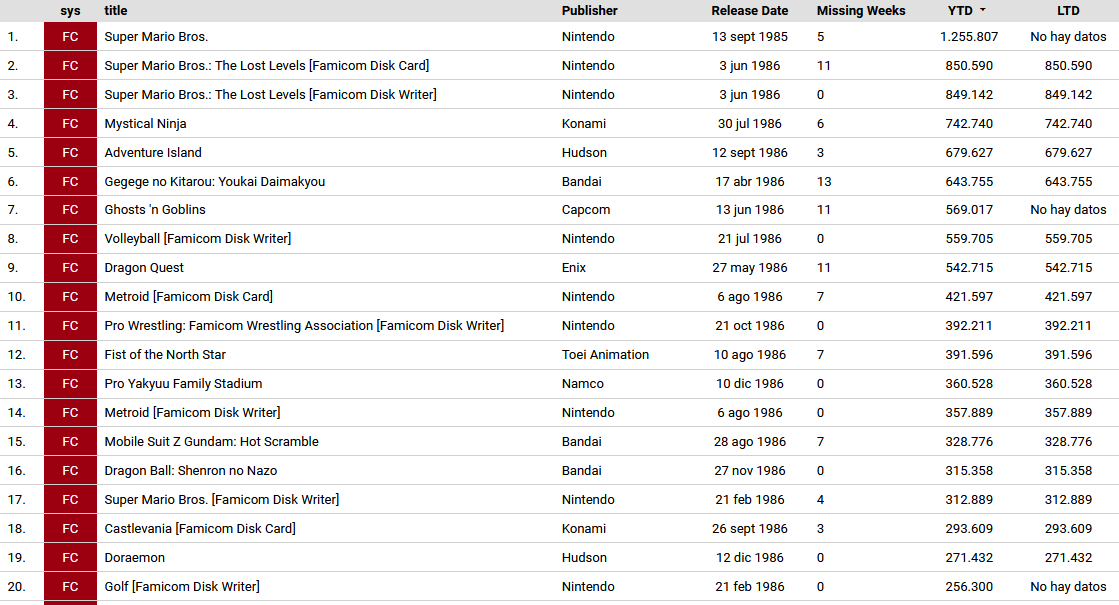Open the Dragon Quest entry
The height and width of the screenshot is (605, 1119).
point(141,268)
